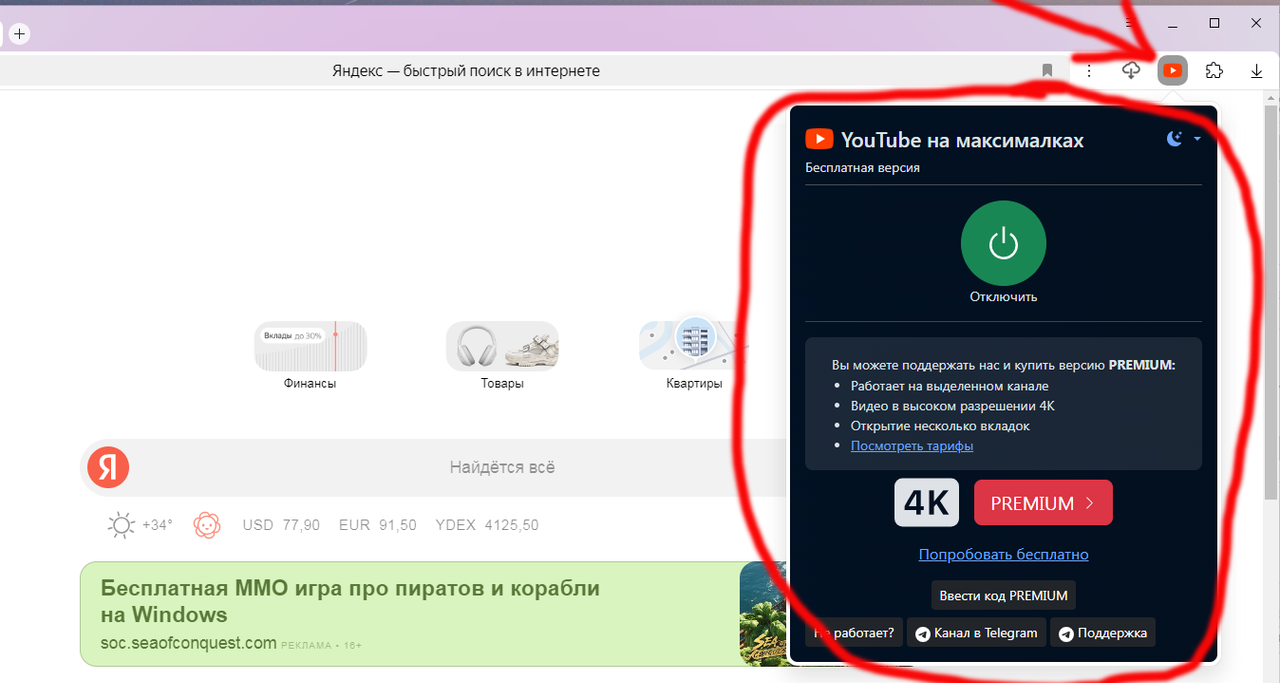This screenshot has height=683, width=1280.
Task: Click the Бесплатная версия label
Action: click(x=862, y=168)
